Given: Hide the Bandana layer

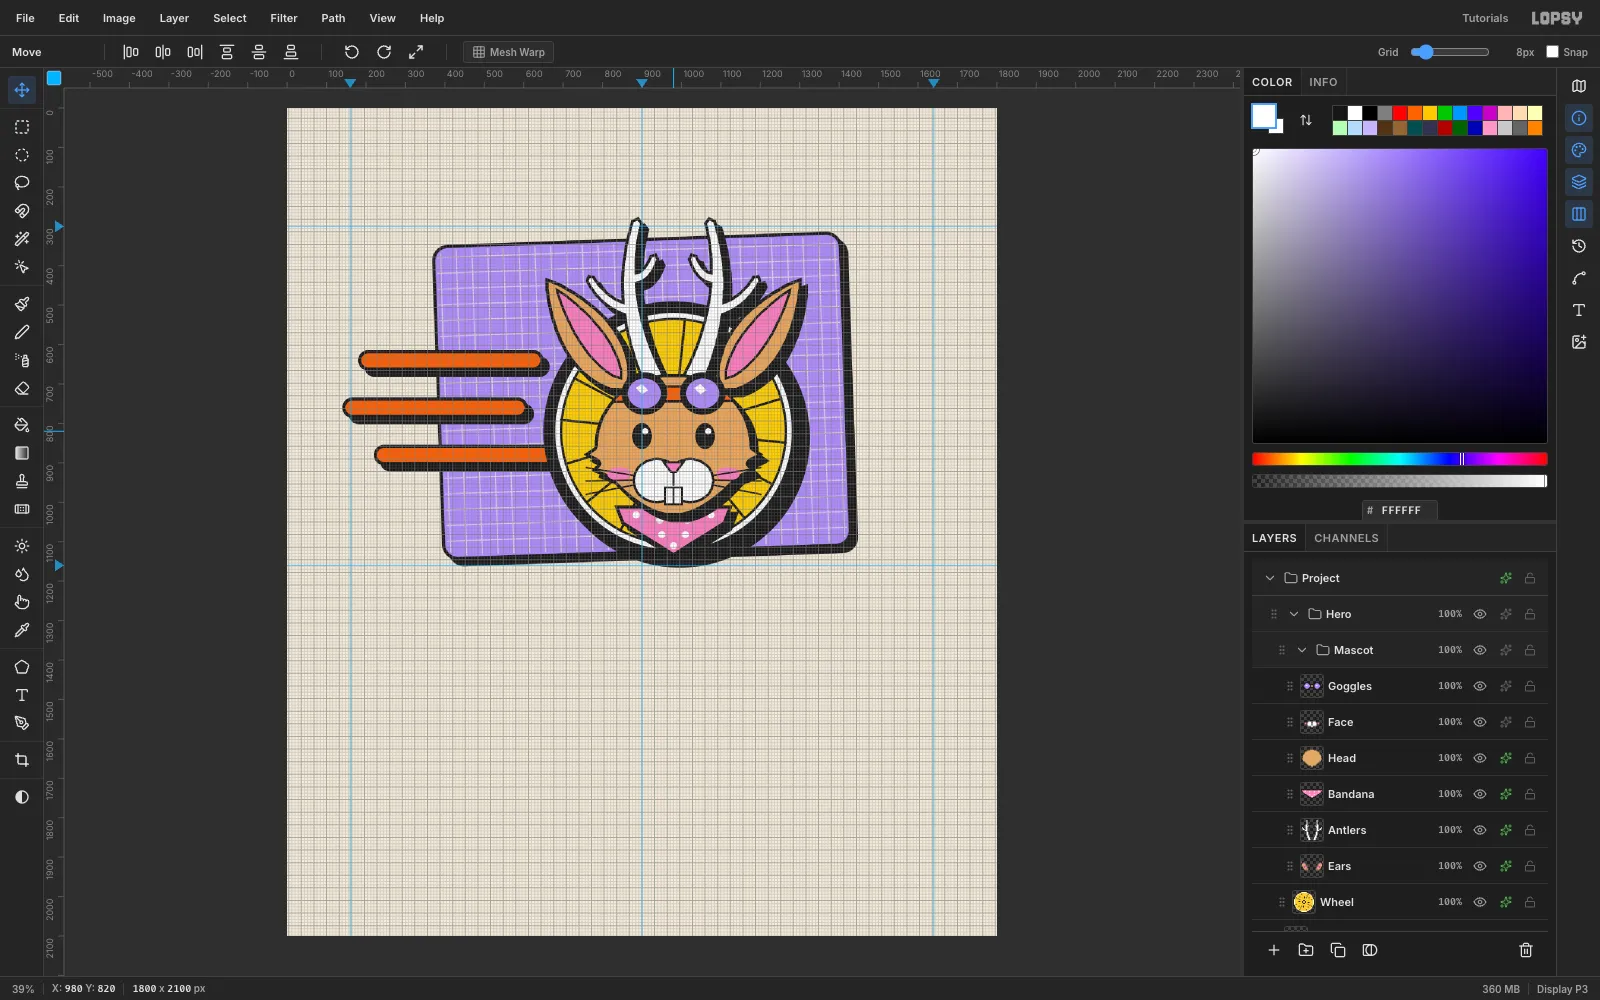Looking at the screenshot, I should [x=1480, y=794].
